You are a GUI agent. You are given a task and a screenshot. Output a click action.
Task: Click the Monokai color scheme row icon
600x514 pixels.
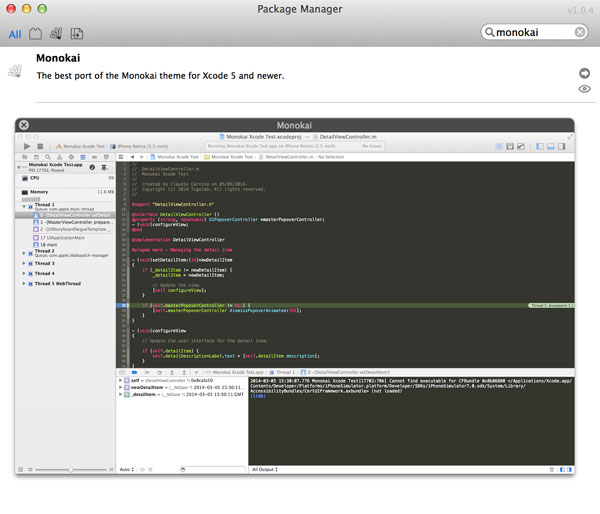point(15,71)
